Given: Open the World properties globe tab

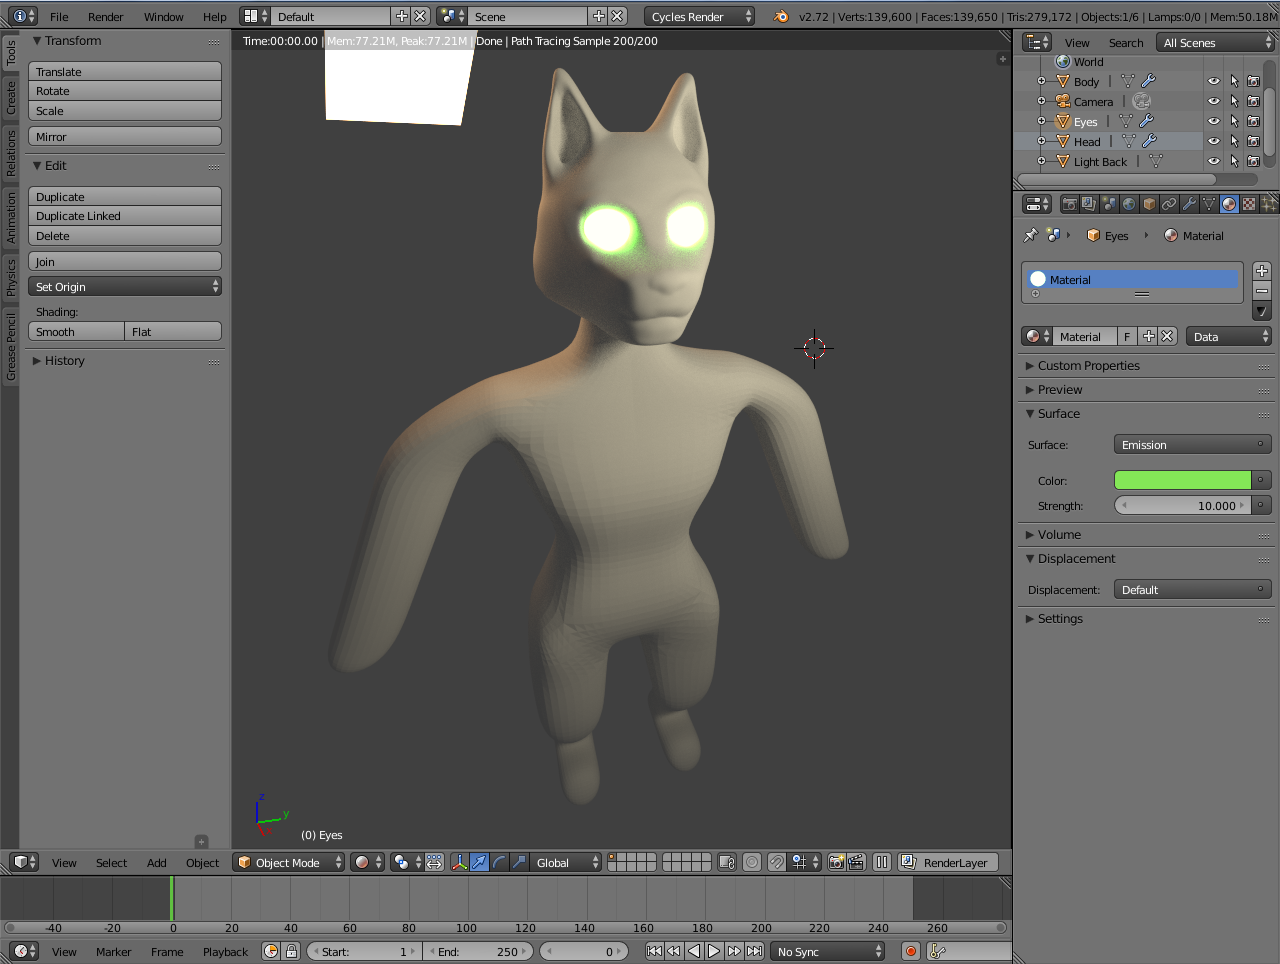Looking at the screenshot, I should click(x=1129, y=204).
